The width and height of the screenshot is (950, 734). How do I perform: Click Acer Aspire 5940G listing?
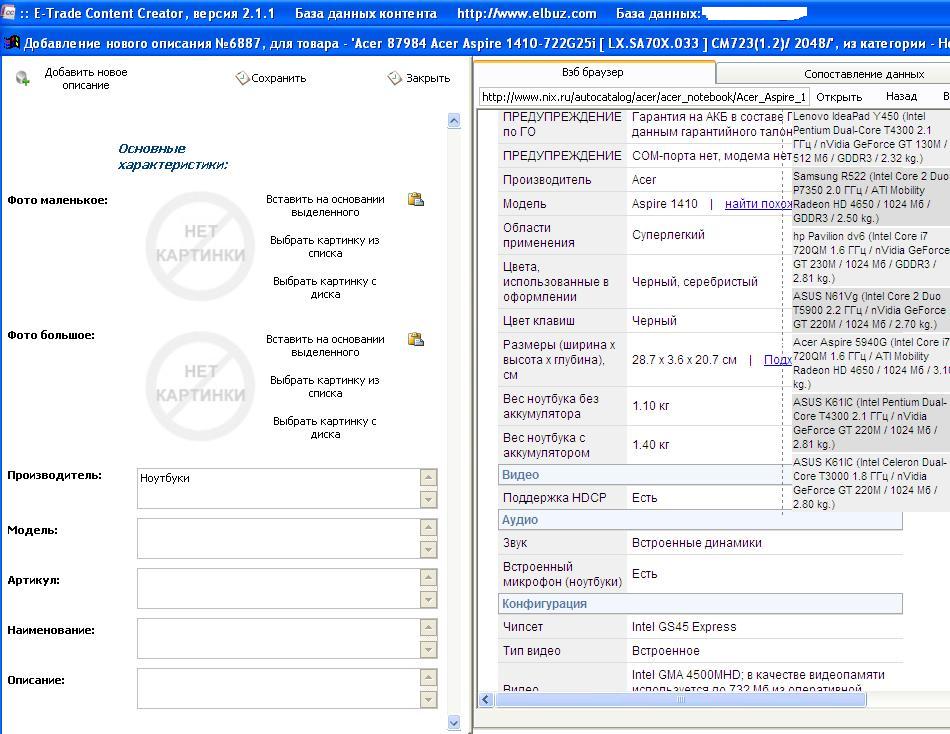871,363
